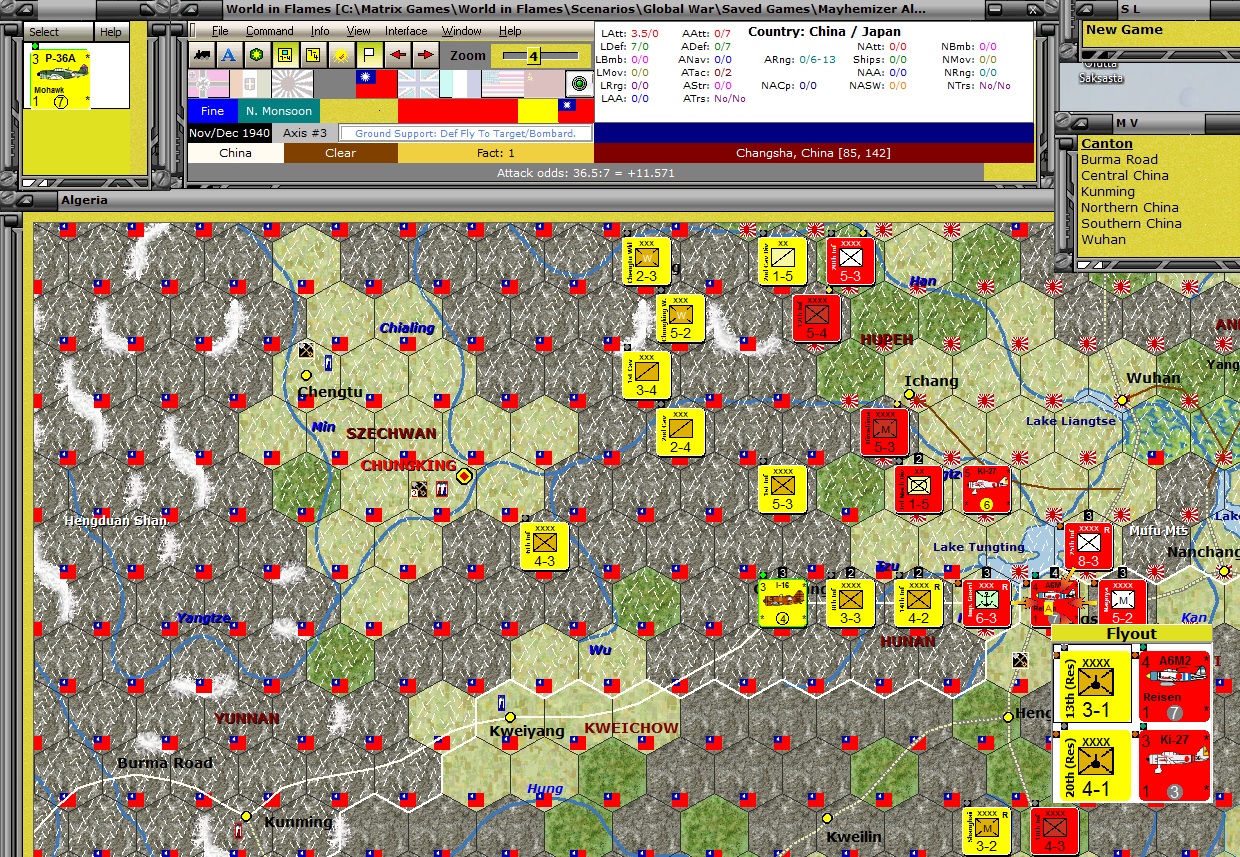The image size is (1240, 857).
Task: Jump to Kunming in the map views list
Action: (1108, 191)
